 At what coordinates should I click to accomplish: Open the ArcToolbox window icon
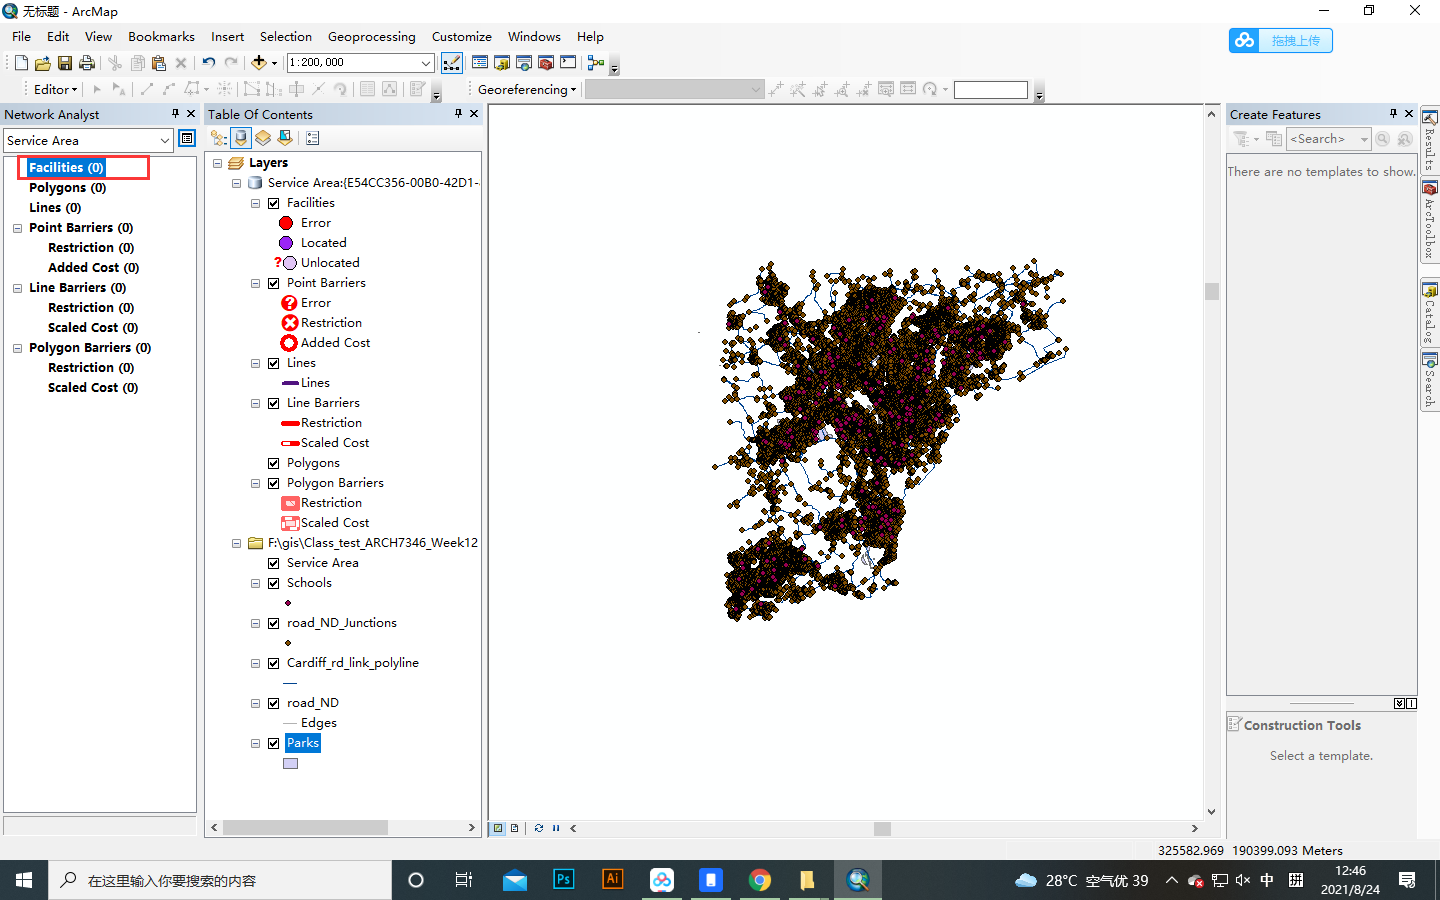coord(545,62)
